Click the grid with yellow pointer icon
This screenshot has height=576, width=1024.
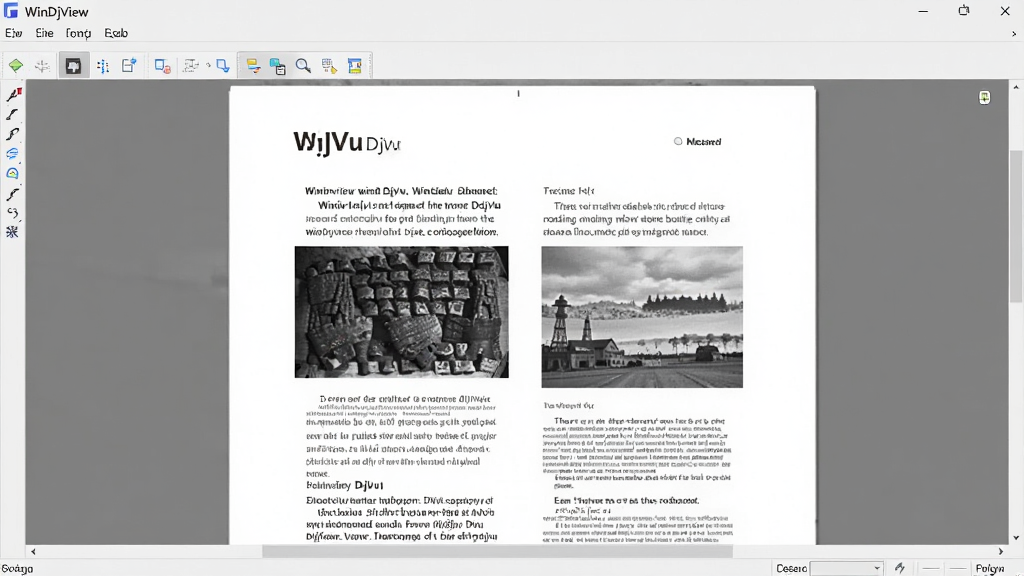[x=329, y=66]
